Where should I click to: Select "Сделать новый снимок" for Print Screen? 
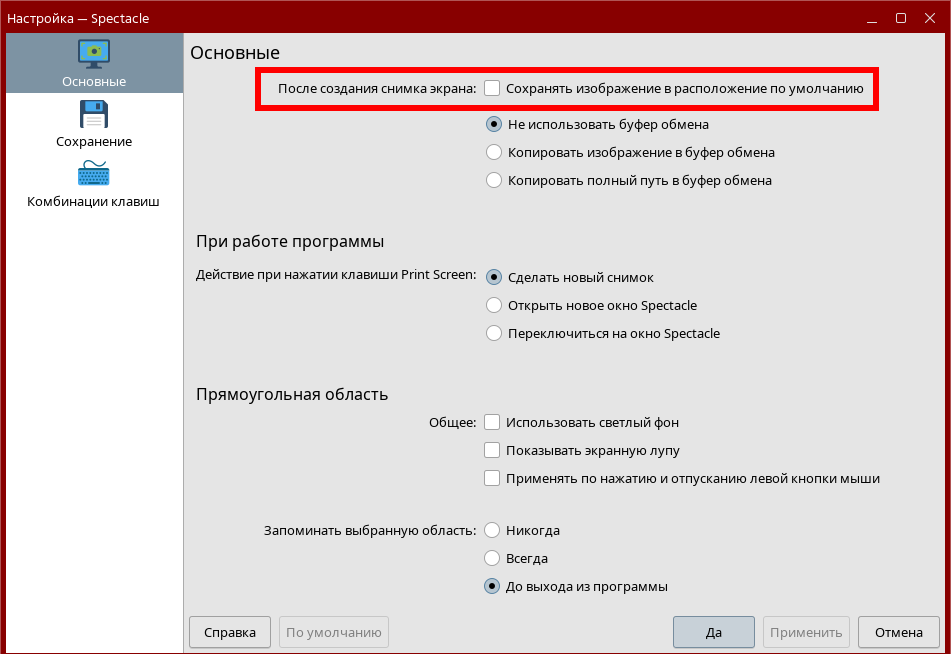(x=493, y=277)
